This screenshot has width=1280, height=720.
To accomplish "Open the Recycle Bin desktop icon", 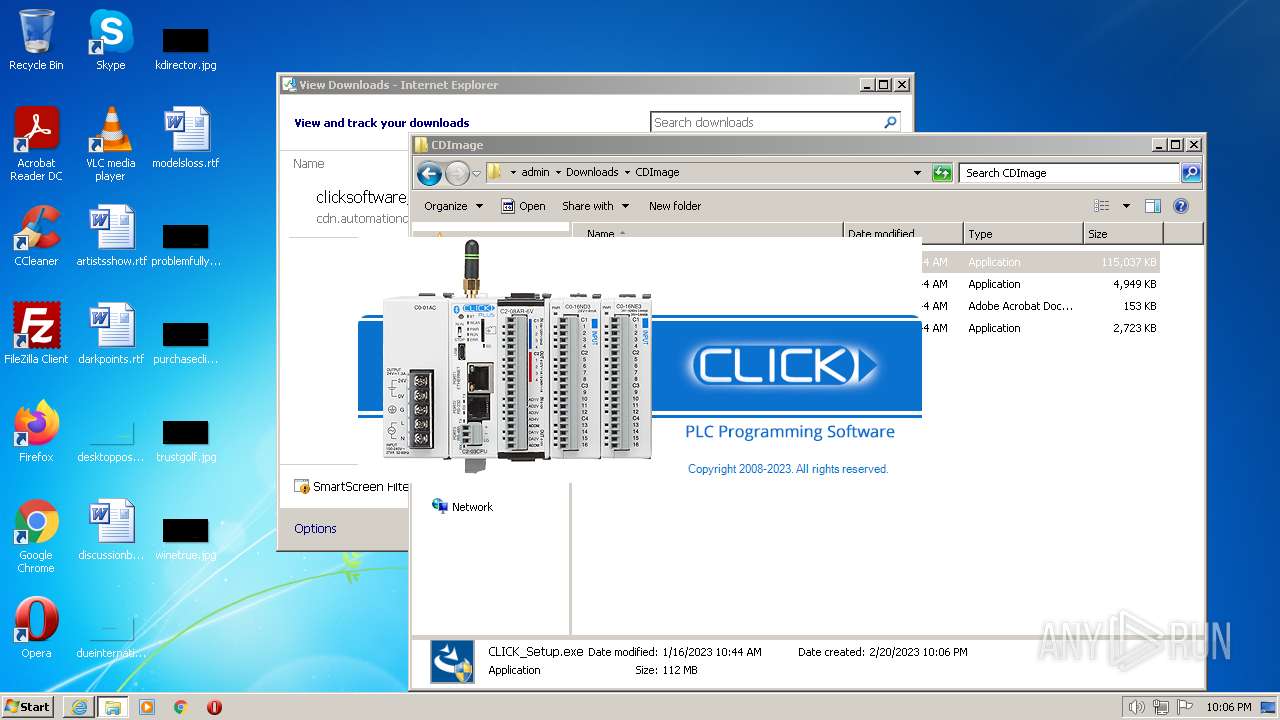I will pyautogui.click(x=36, y=41).
